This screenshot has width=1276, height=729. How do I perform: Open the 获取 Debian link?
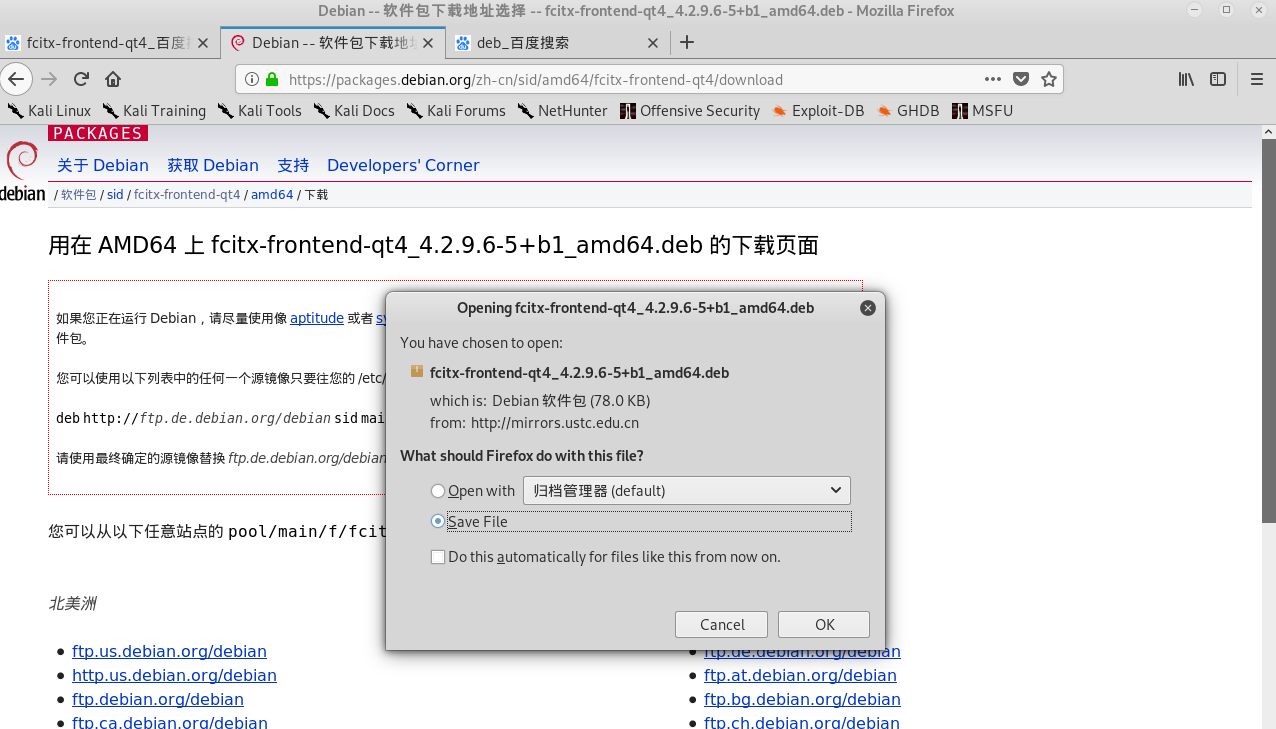(x=213, y=165)
